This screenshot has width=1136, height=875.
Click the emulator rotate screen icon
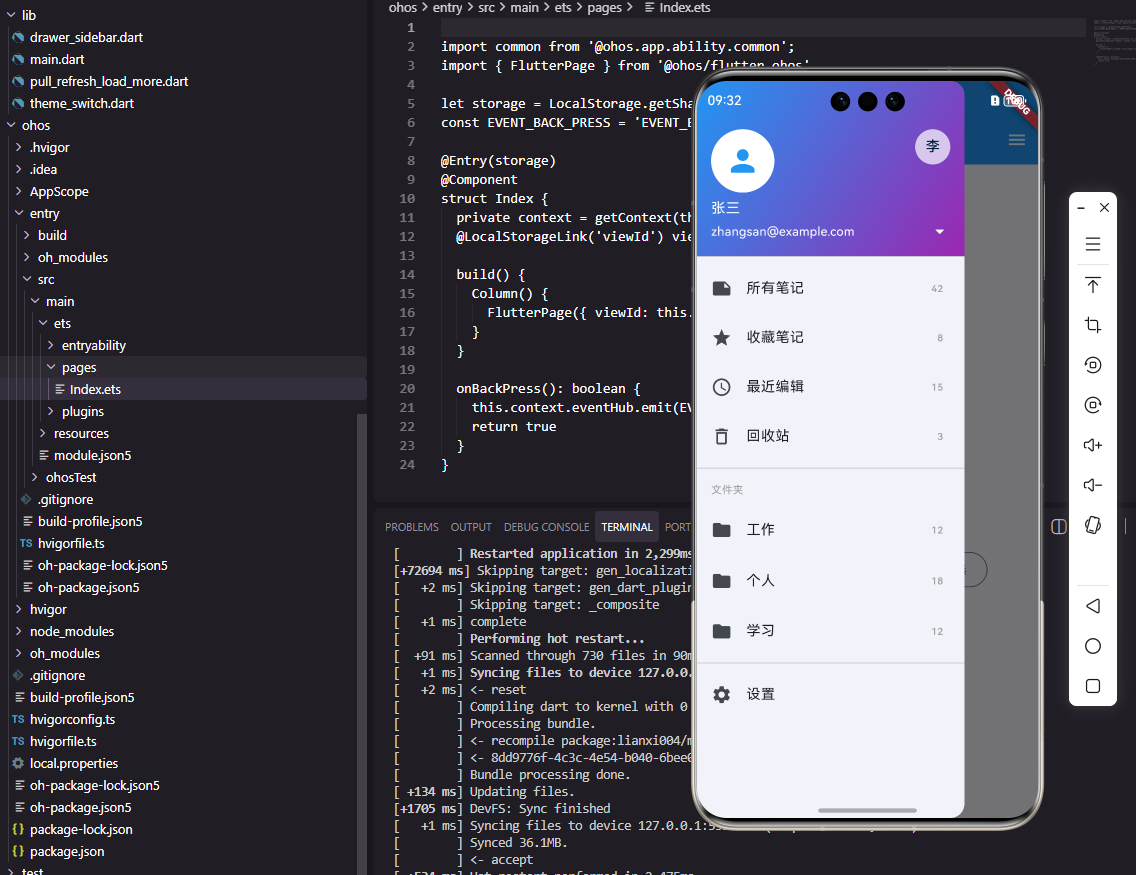click(1093, 525)
